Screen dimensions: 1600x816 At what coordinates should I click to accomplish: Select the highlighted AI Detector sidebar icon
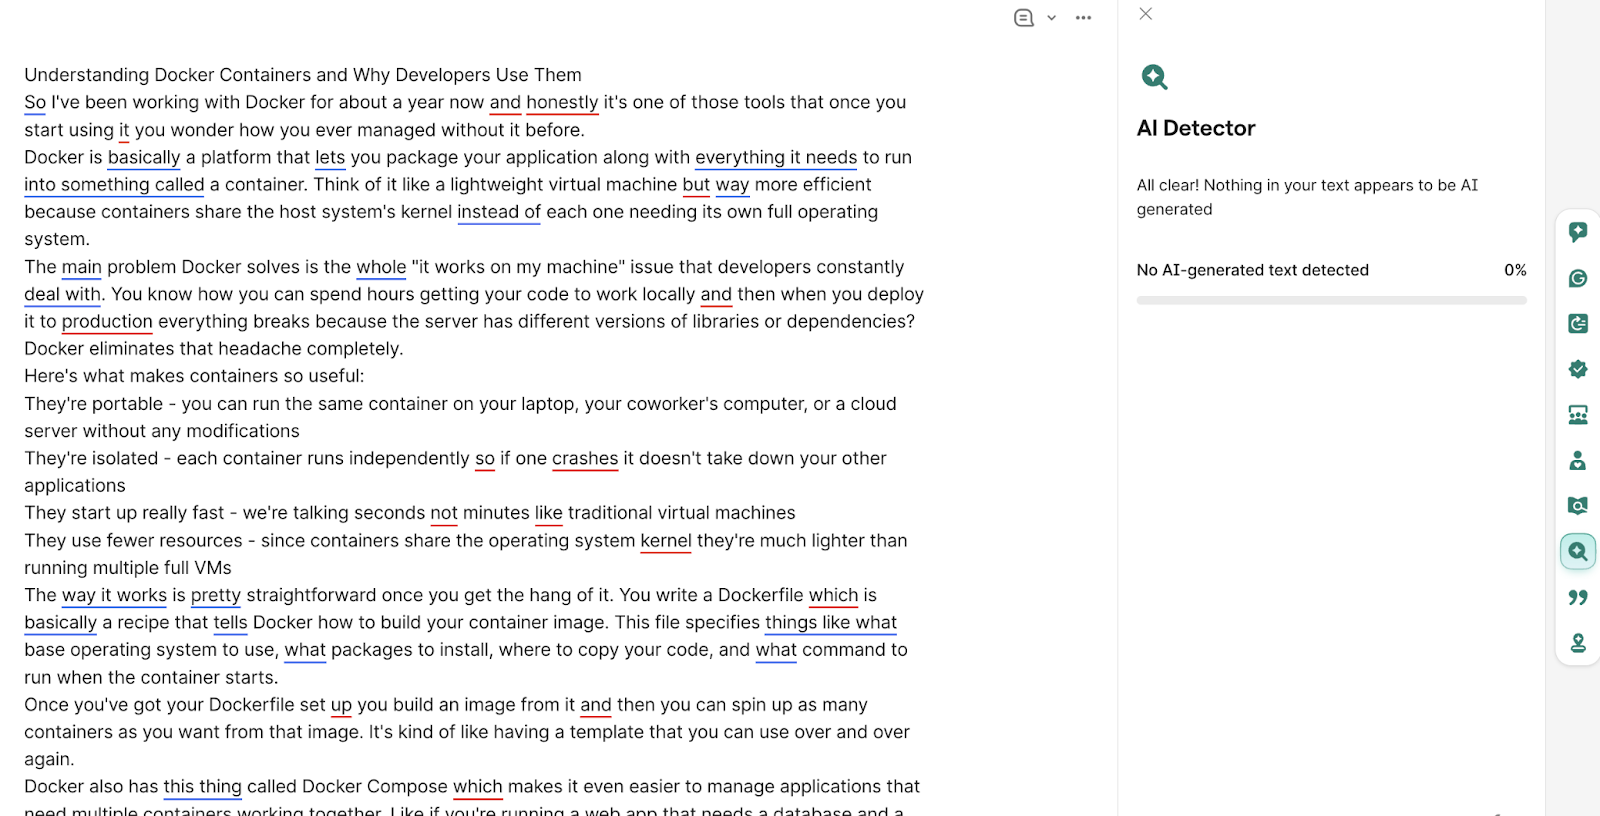[x=1578, y=551]
